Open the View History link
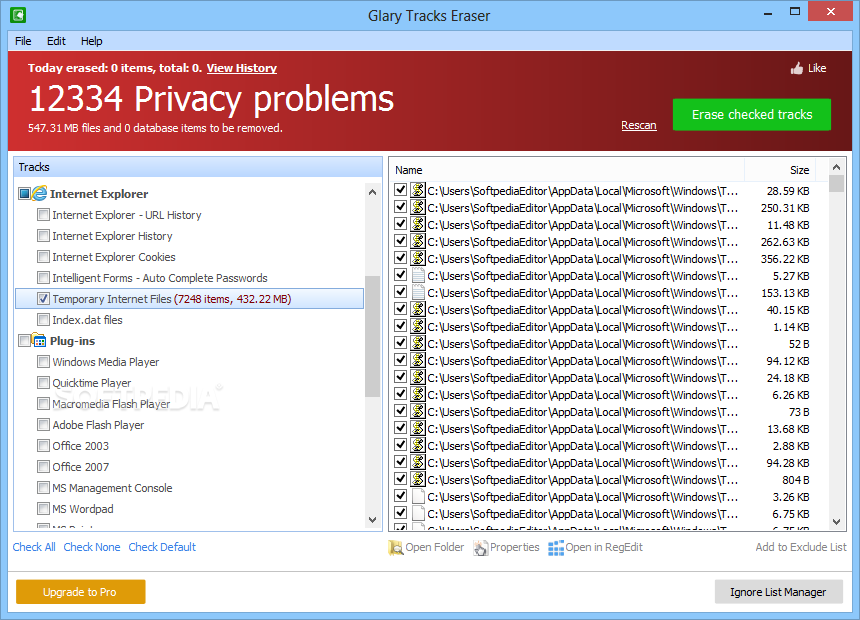Screen dimensions: 860x620 (x=241, y=68)
